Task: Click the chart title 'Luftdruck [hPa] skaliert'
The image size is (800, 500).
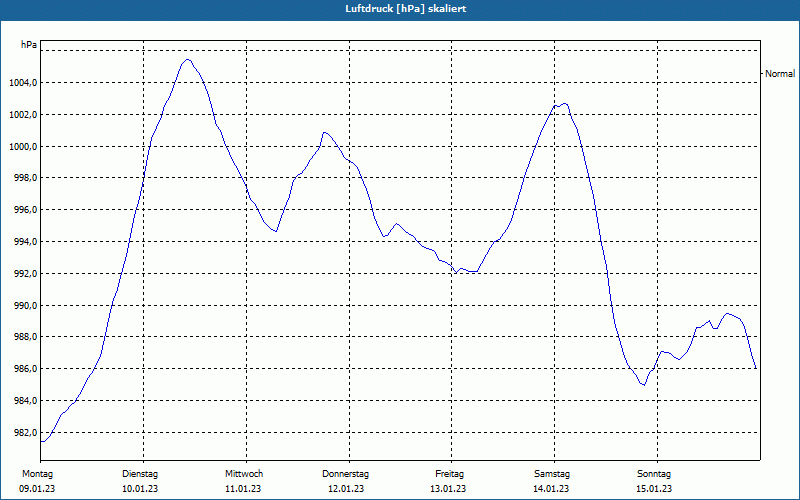Action: click(x=405, y=9)
